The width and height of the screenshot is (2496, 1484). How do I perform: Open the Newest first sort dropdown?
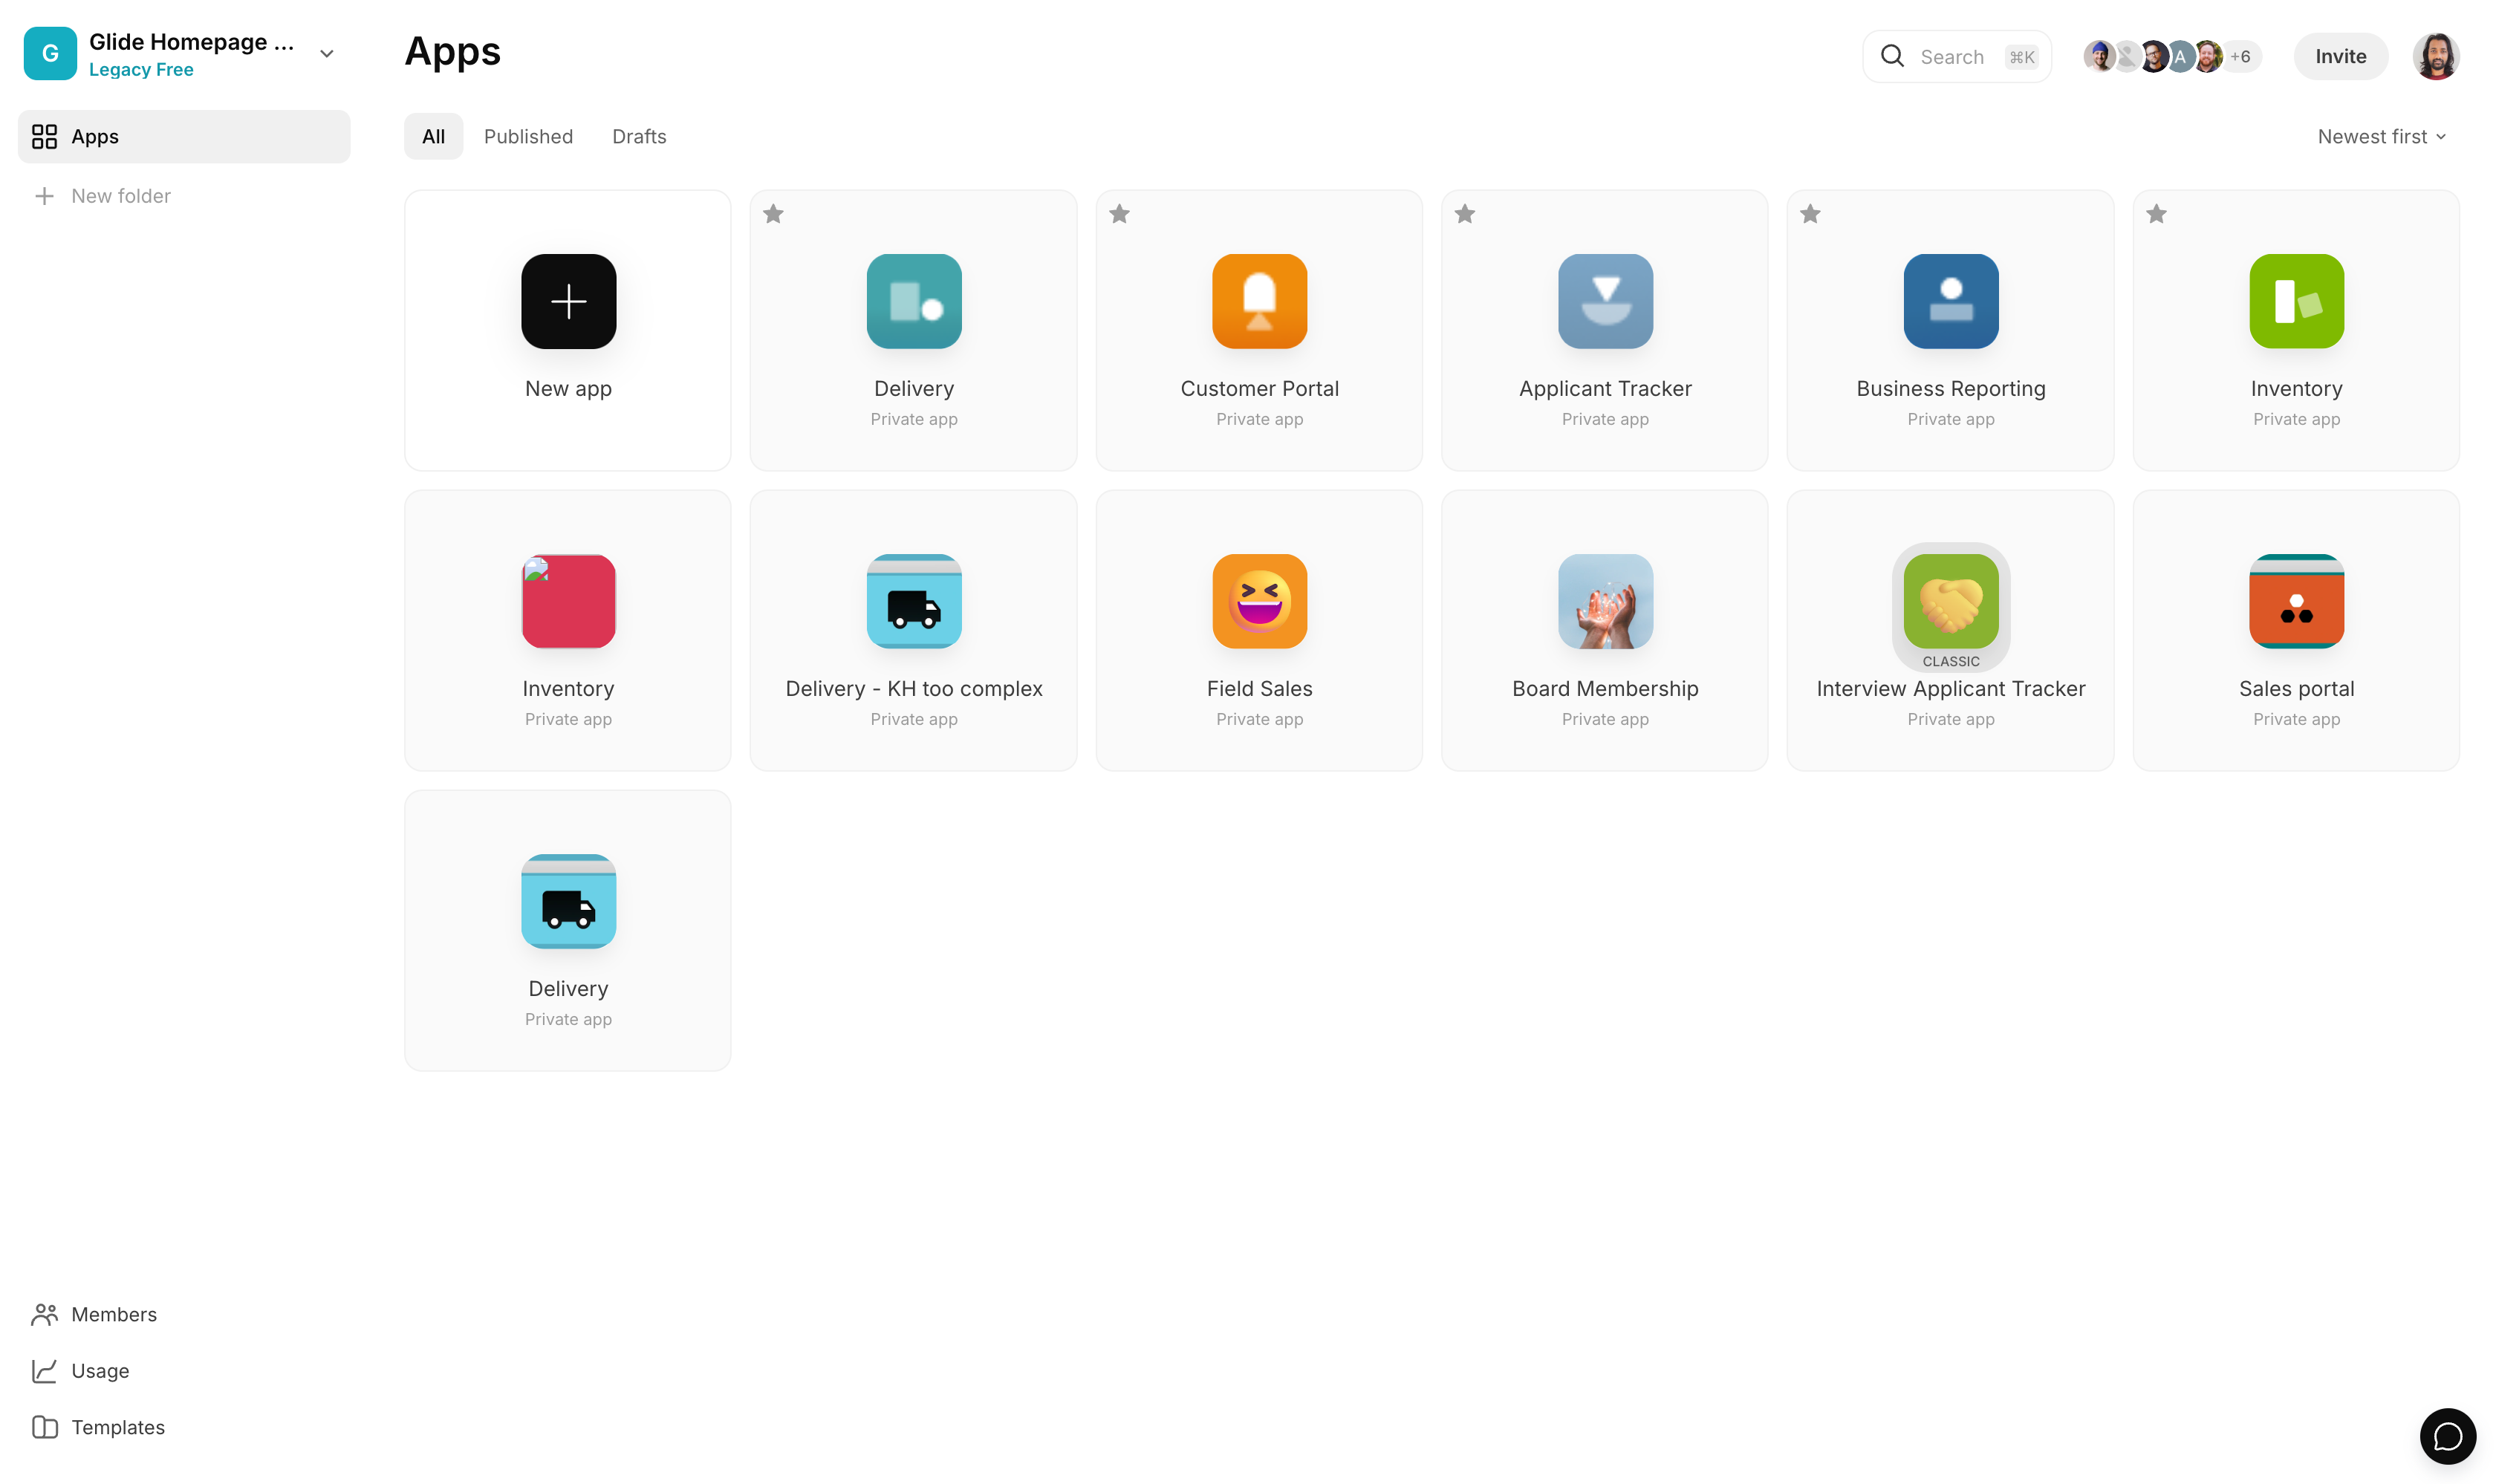pos(2381,136)
